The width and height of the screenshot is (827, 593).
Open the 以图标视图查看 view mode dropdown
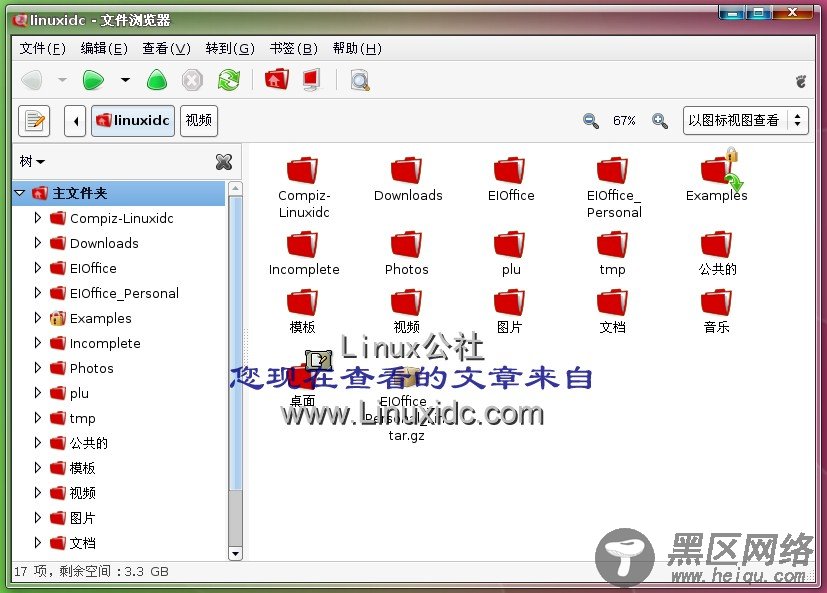(x=745, y=120)
